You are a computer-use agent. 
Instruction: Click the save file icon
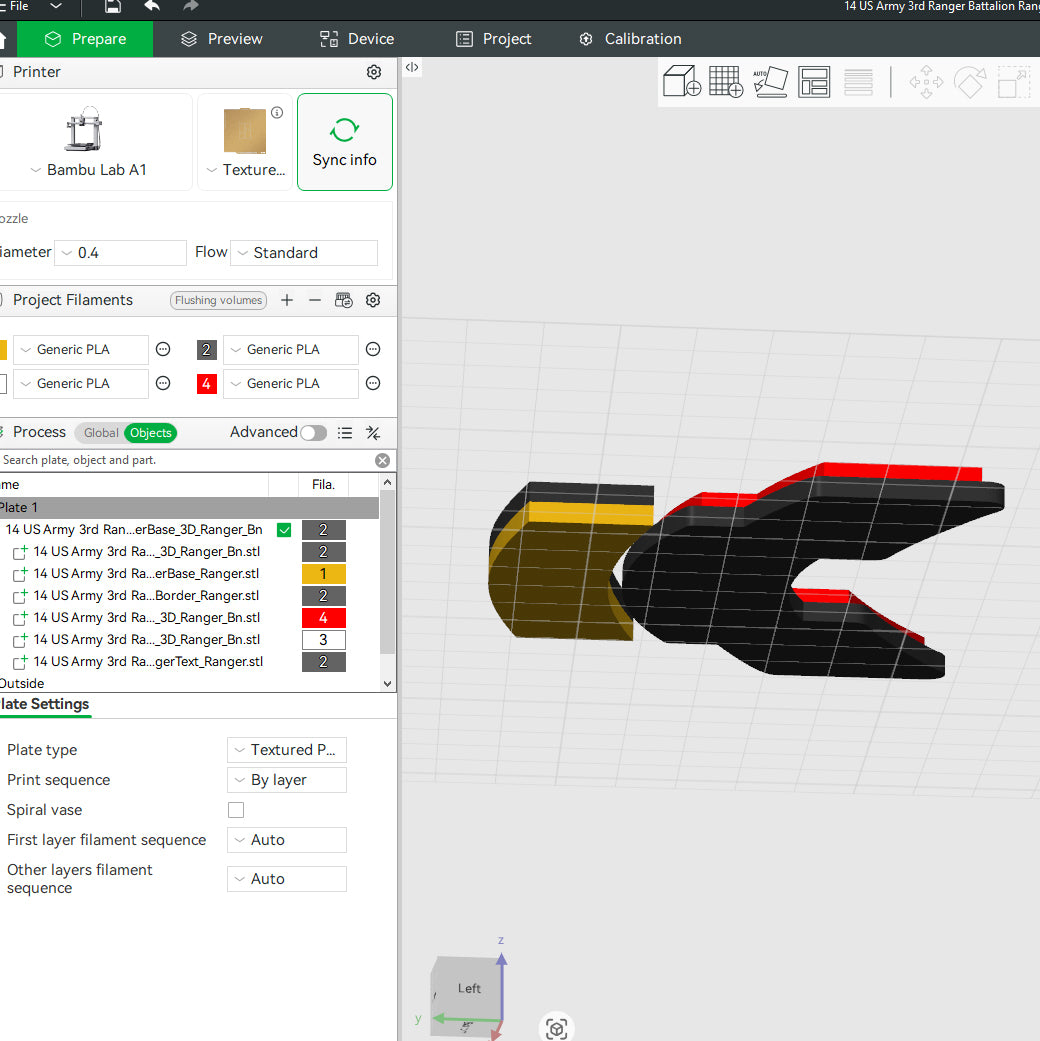113,7
